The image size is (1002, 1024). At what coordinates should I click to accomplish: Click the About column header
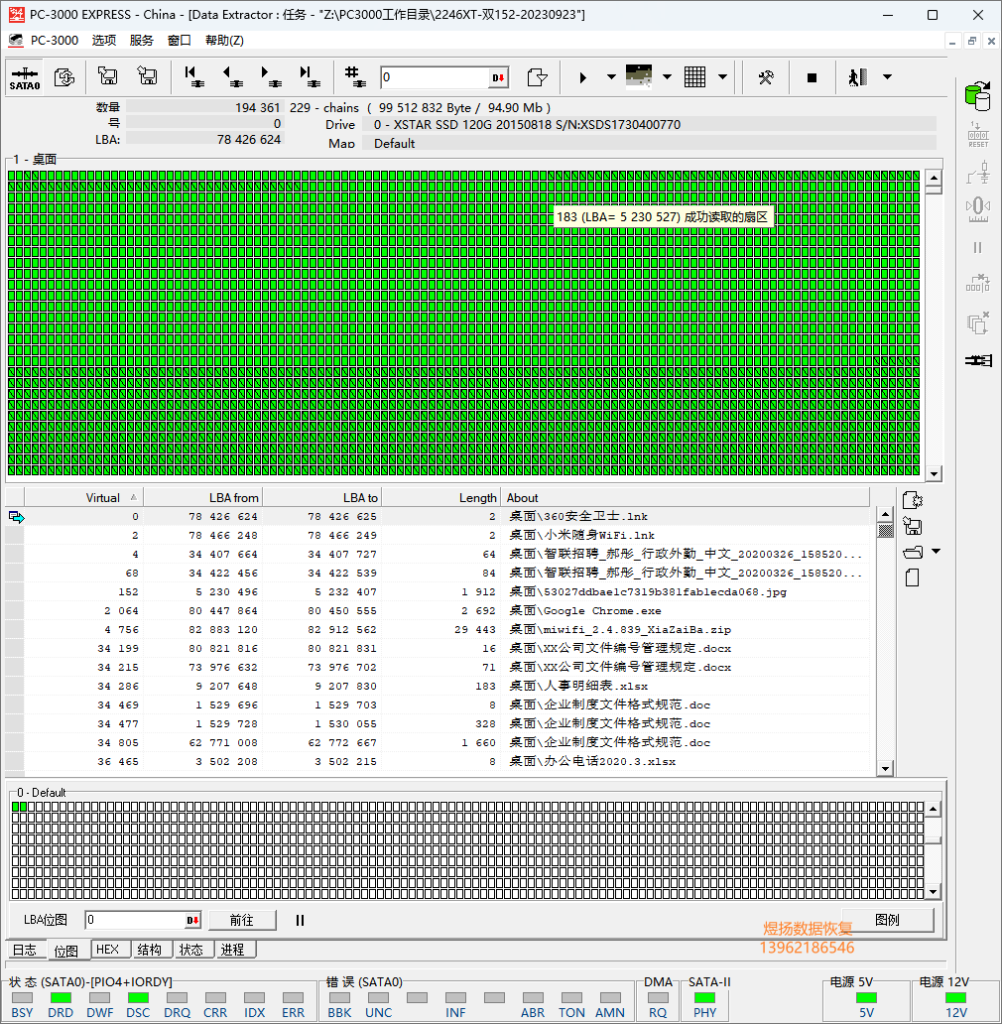(685, 498)
